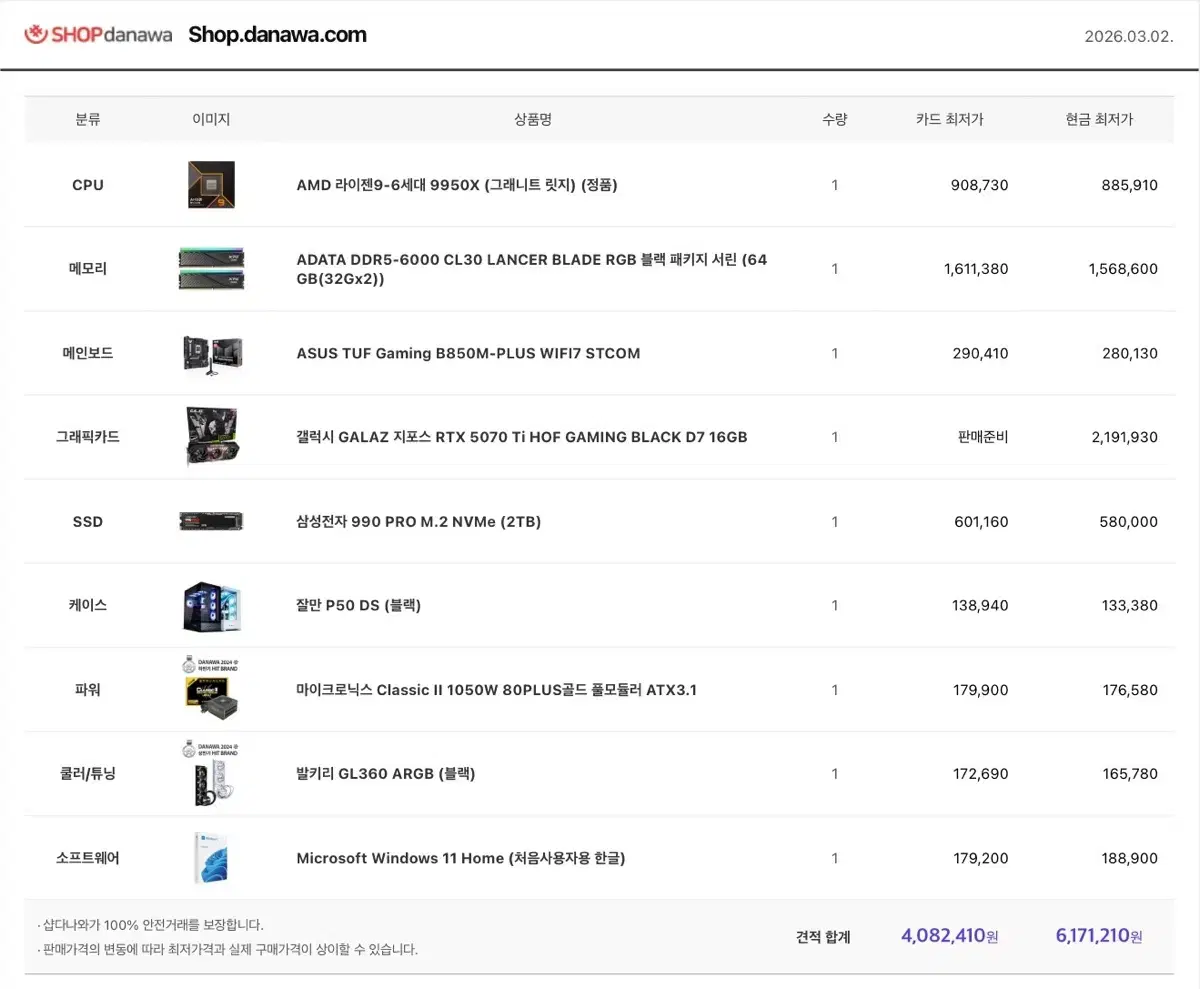Click SSD cash price 580,000
The image size is (1200, 989).
[x=1128, y=522]
